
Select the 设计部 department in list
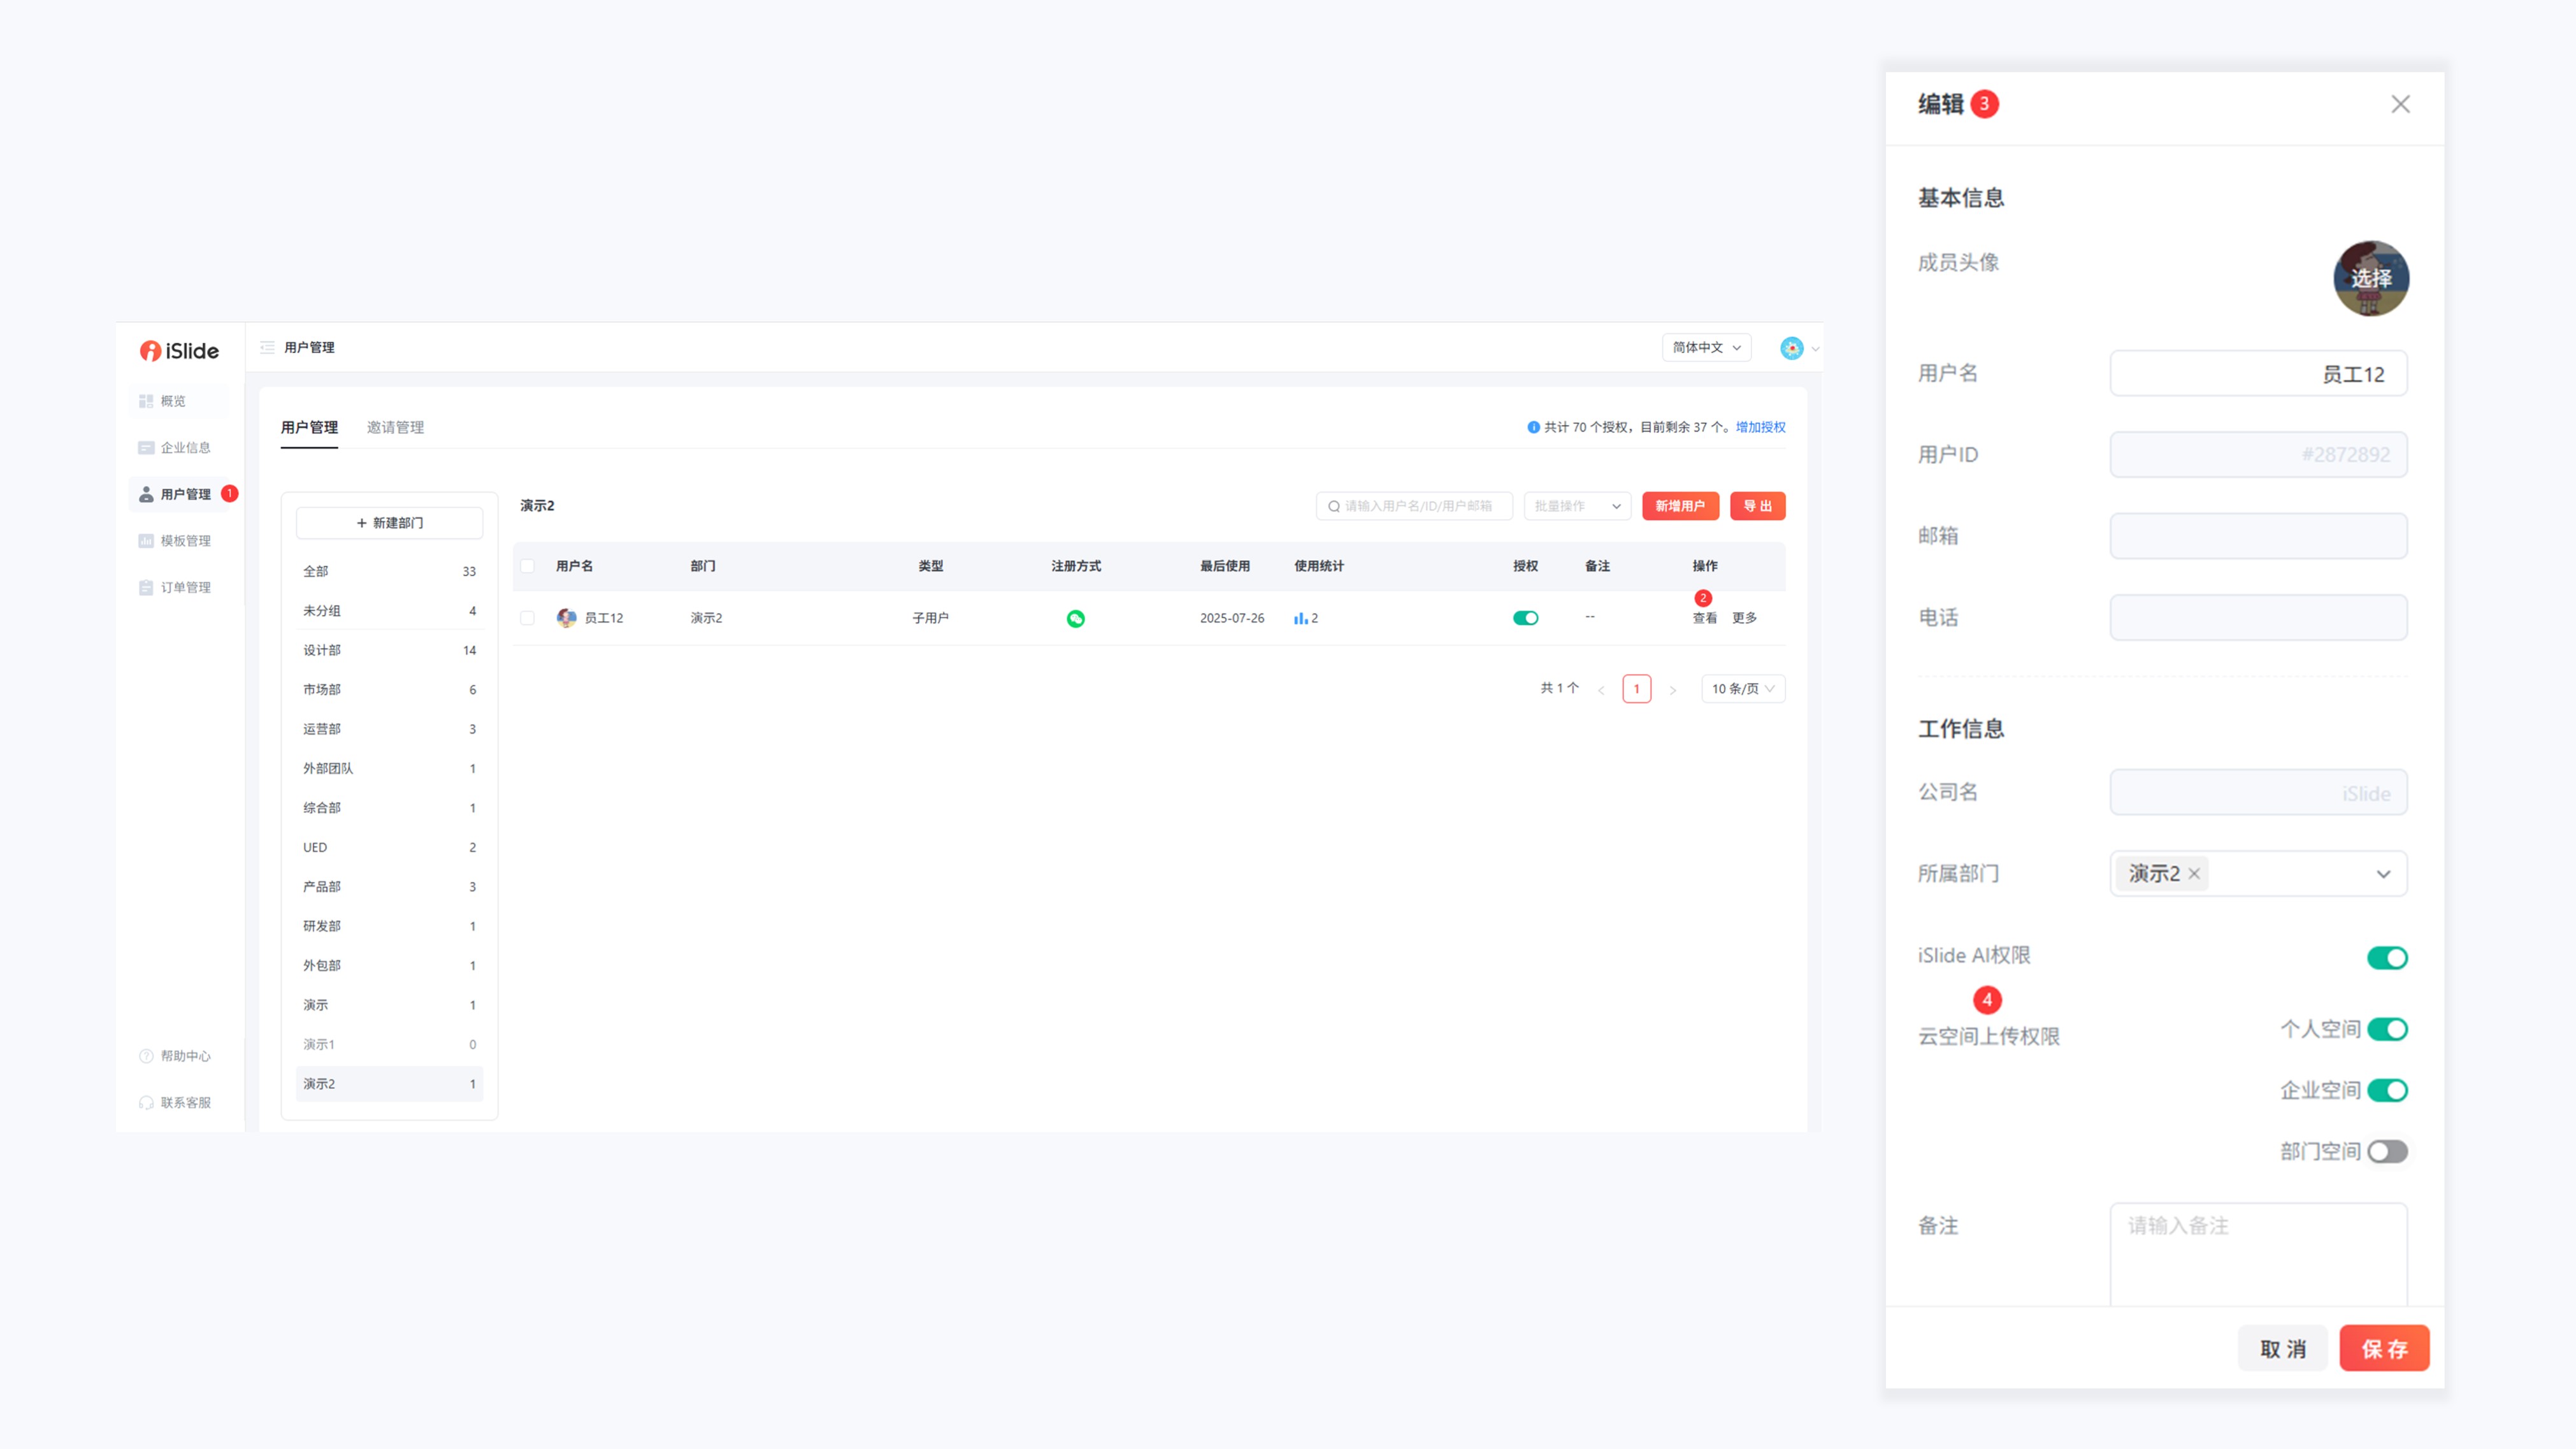[x=322, y=650]
